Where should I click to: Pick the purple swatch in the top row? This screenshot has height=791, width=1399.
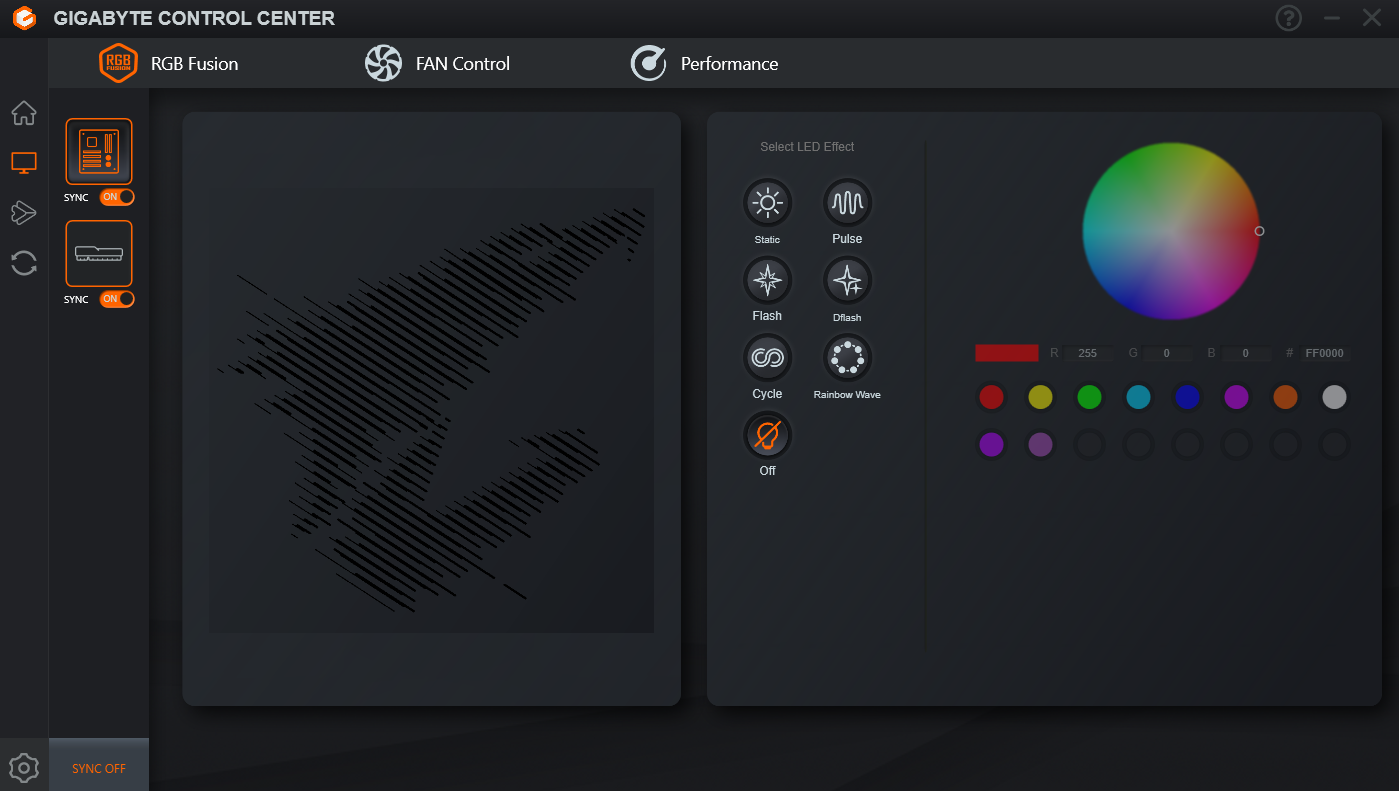click(1236, 397)
